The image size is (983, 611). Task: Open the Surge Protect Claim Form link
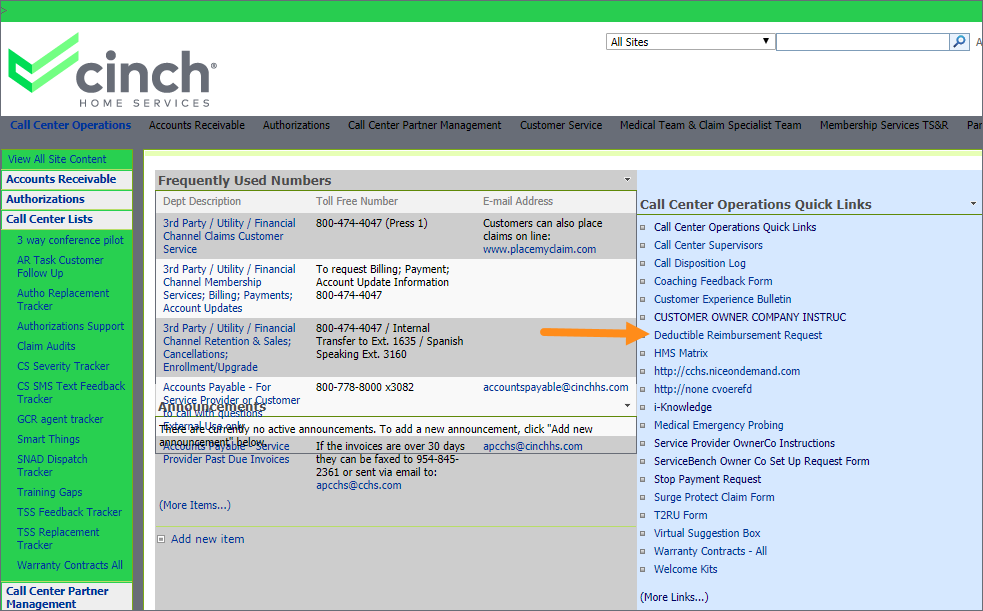coord(714,497)
